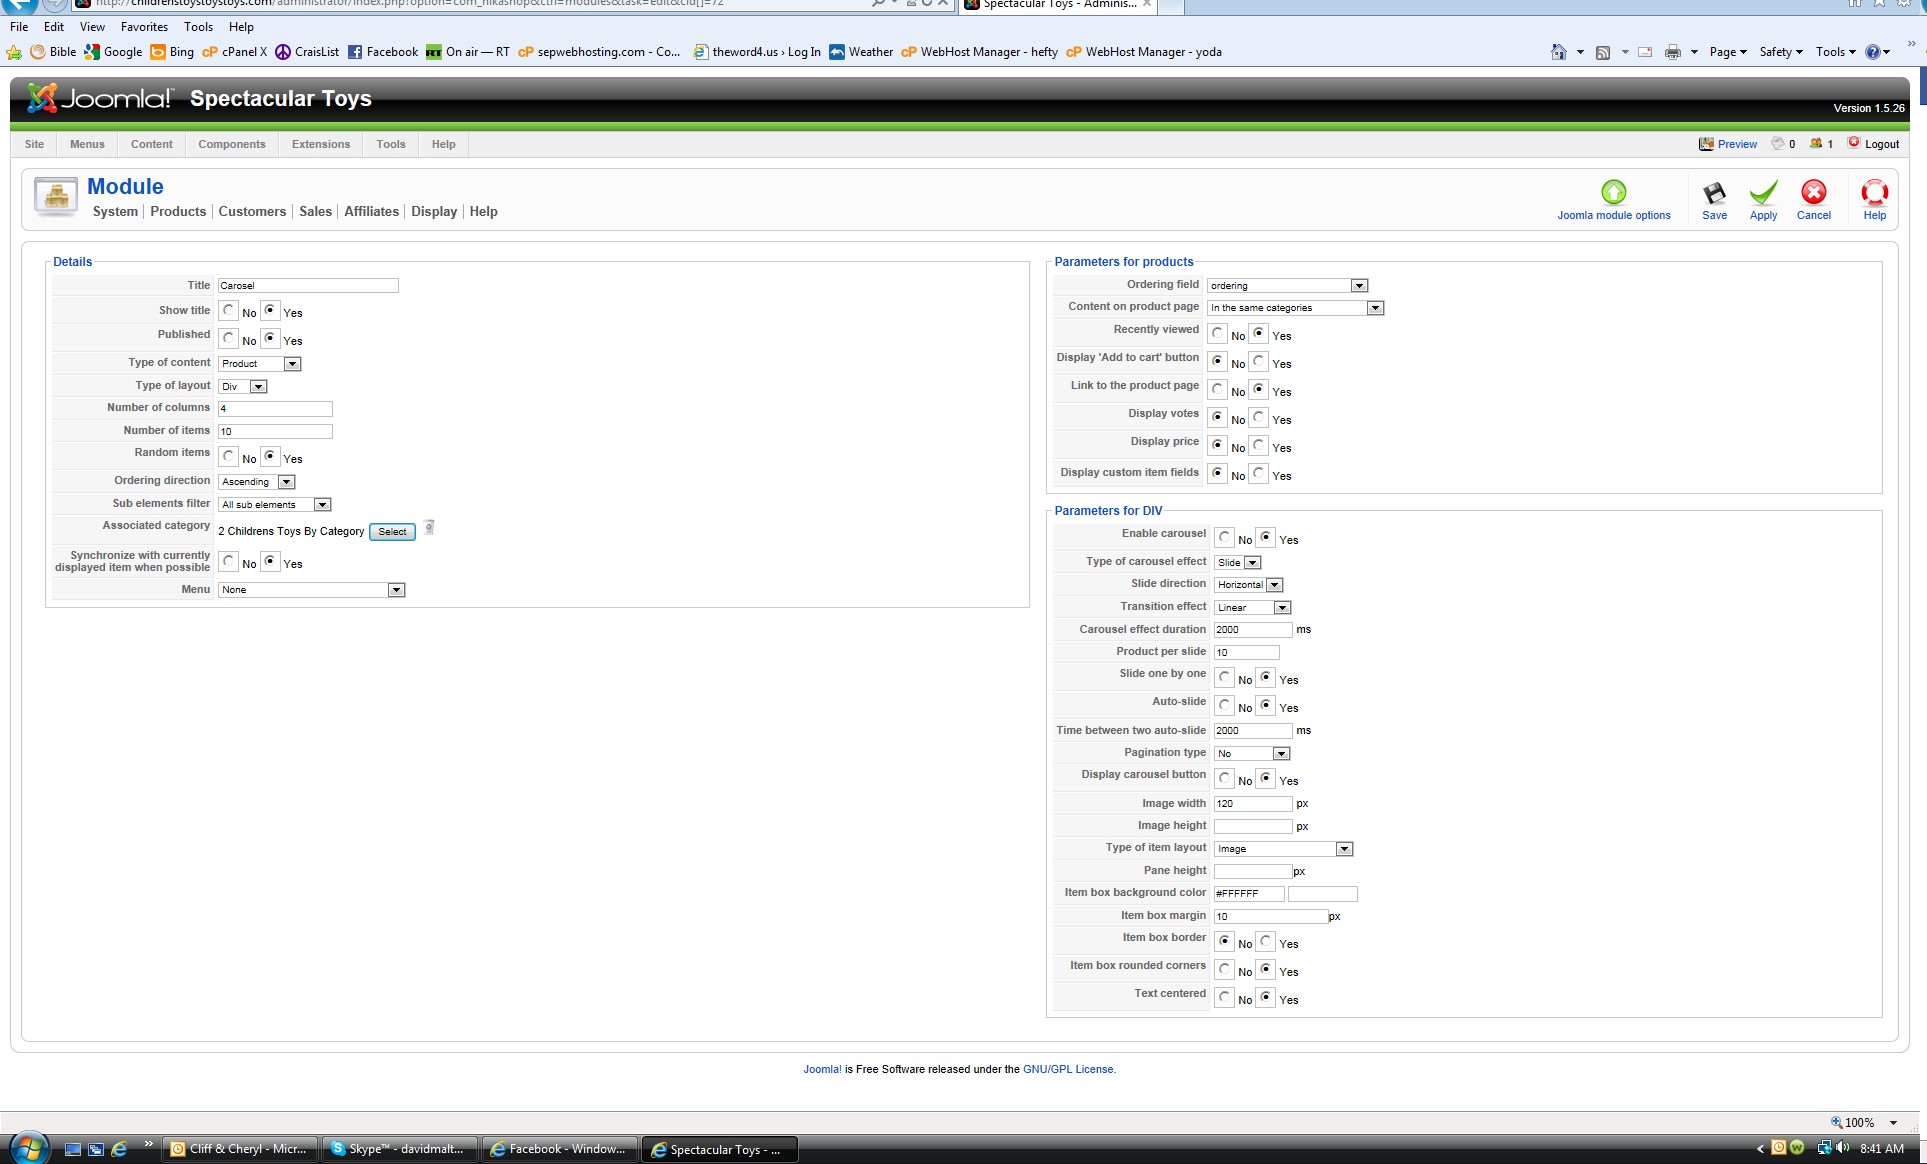
Task: Expand the Transition effect dropdown
Action: tap(1282, 608)
